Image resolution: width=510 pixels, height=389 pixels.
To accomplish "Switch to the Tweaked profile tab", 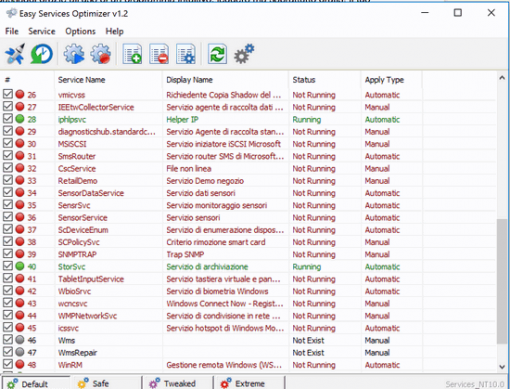I will coord(177,383).
